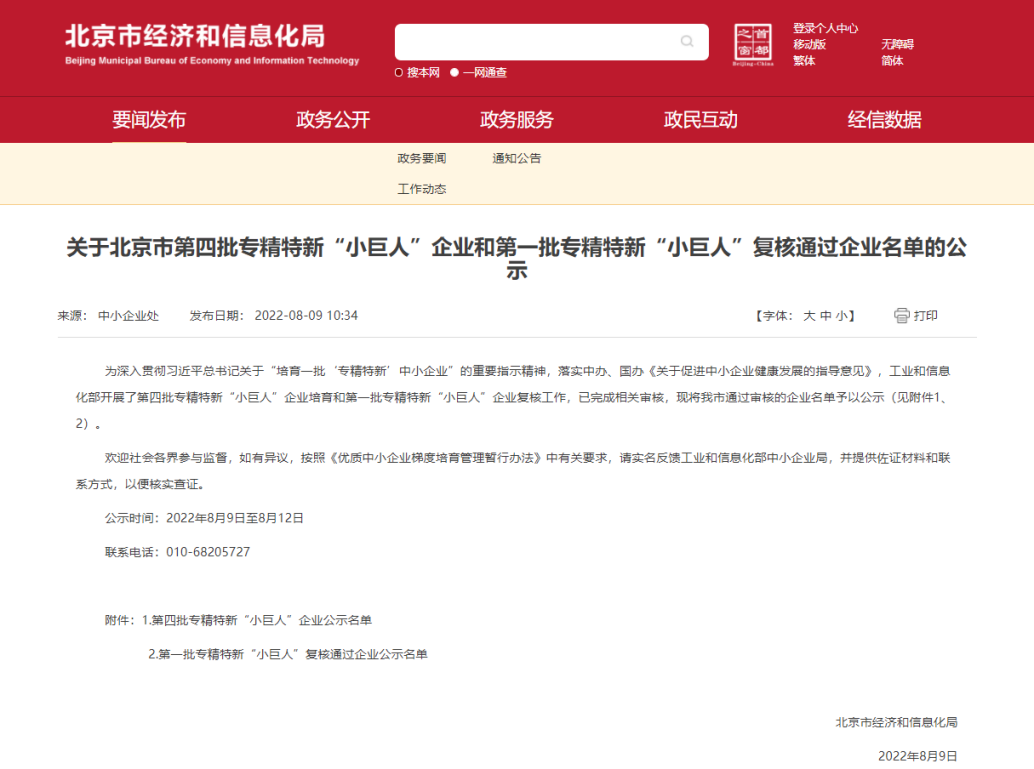
Task: Open the 要闻发布 navigation menu
Action: click(149, 120)
